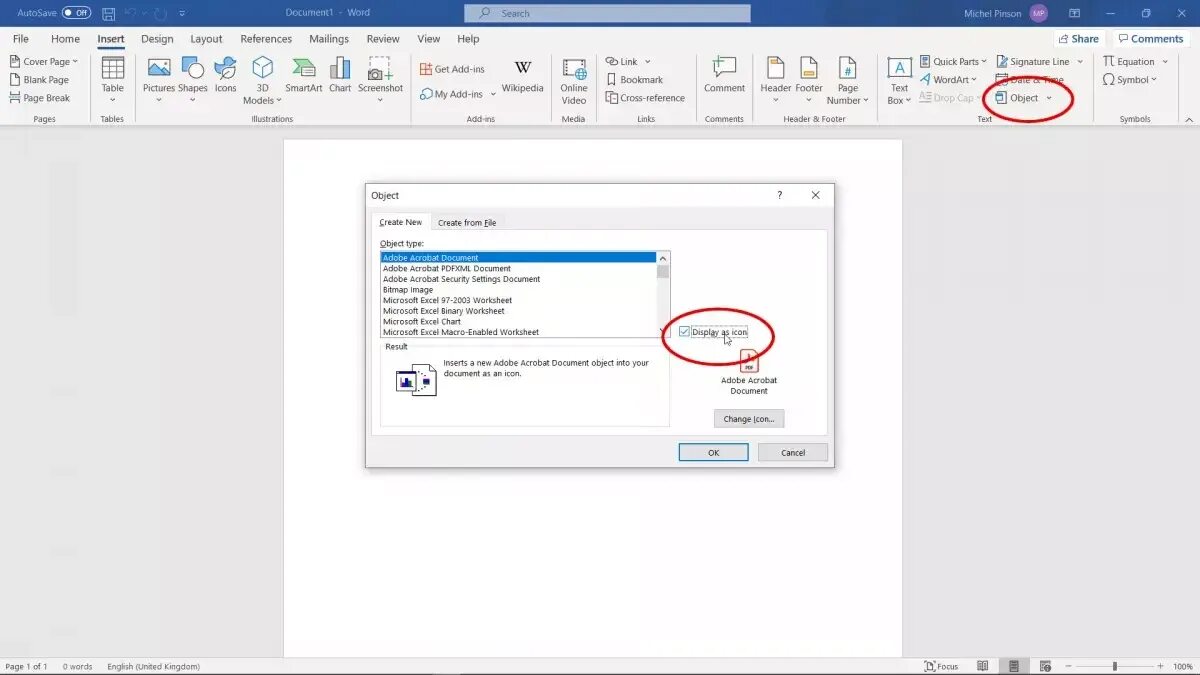
Task: Open the Shapes gallery
Action: click(x=193, y=80)
